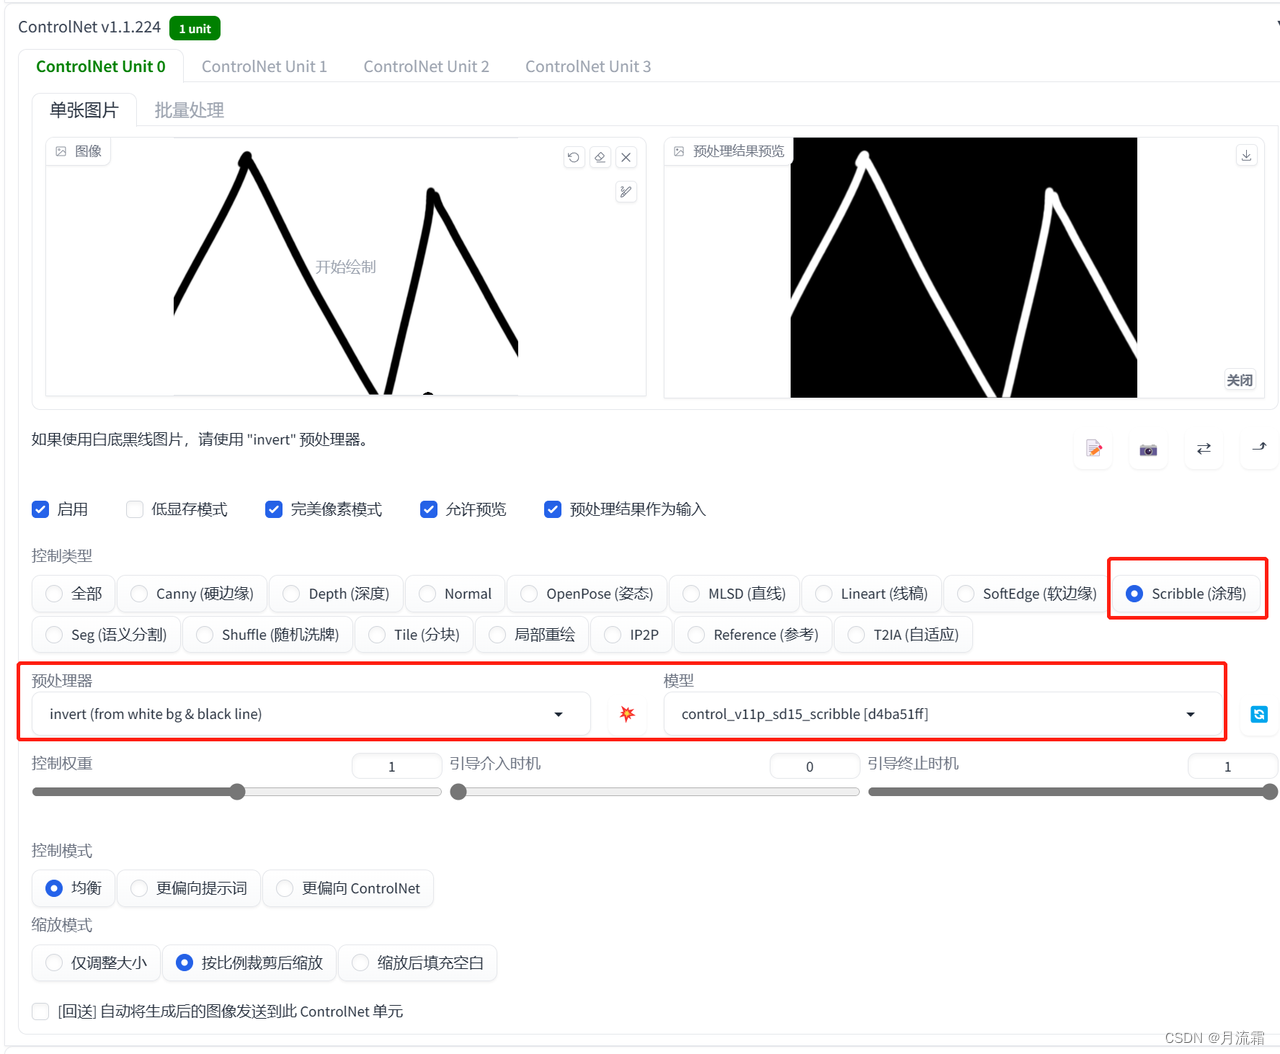1280x1054 pixels.
Task: Set control mode to 更偏向 ControlNet
Action: click(348, 888)
